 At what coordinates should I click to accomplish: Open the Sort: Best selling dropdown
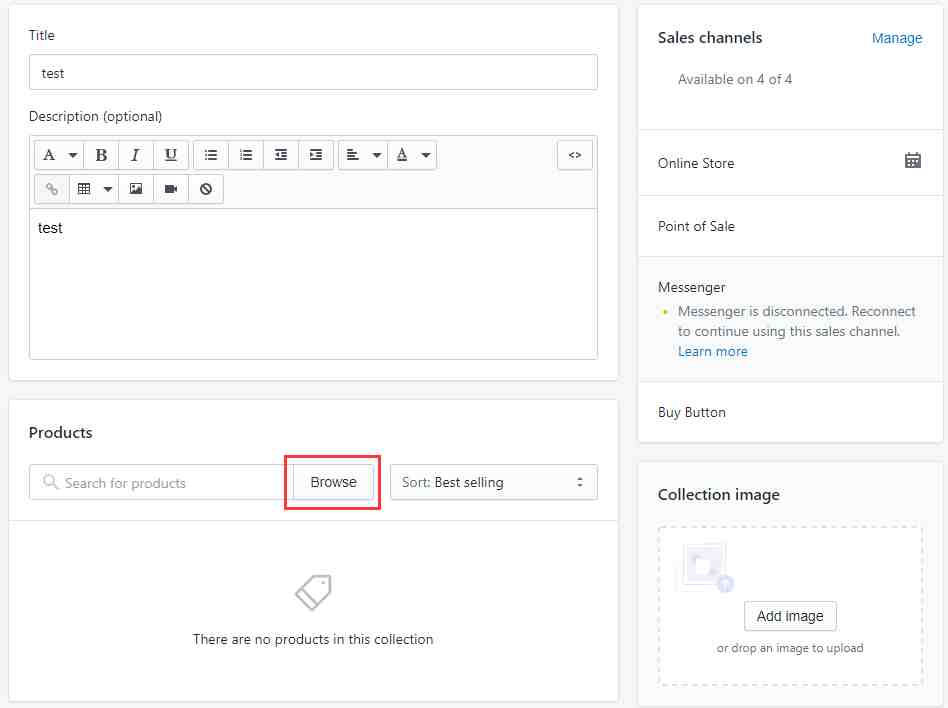click(493, 482)
